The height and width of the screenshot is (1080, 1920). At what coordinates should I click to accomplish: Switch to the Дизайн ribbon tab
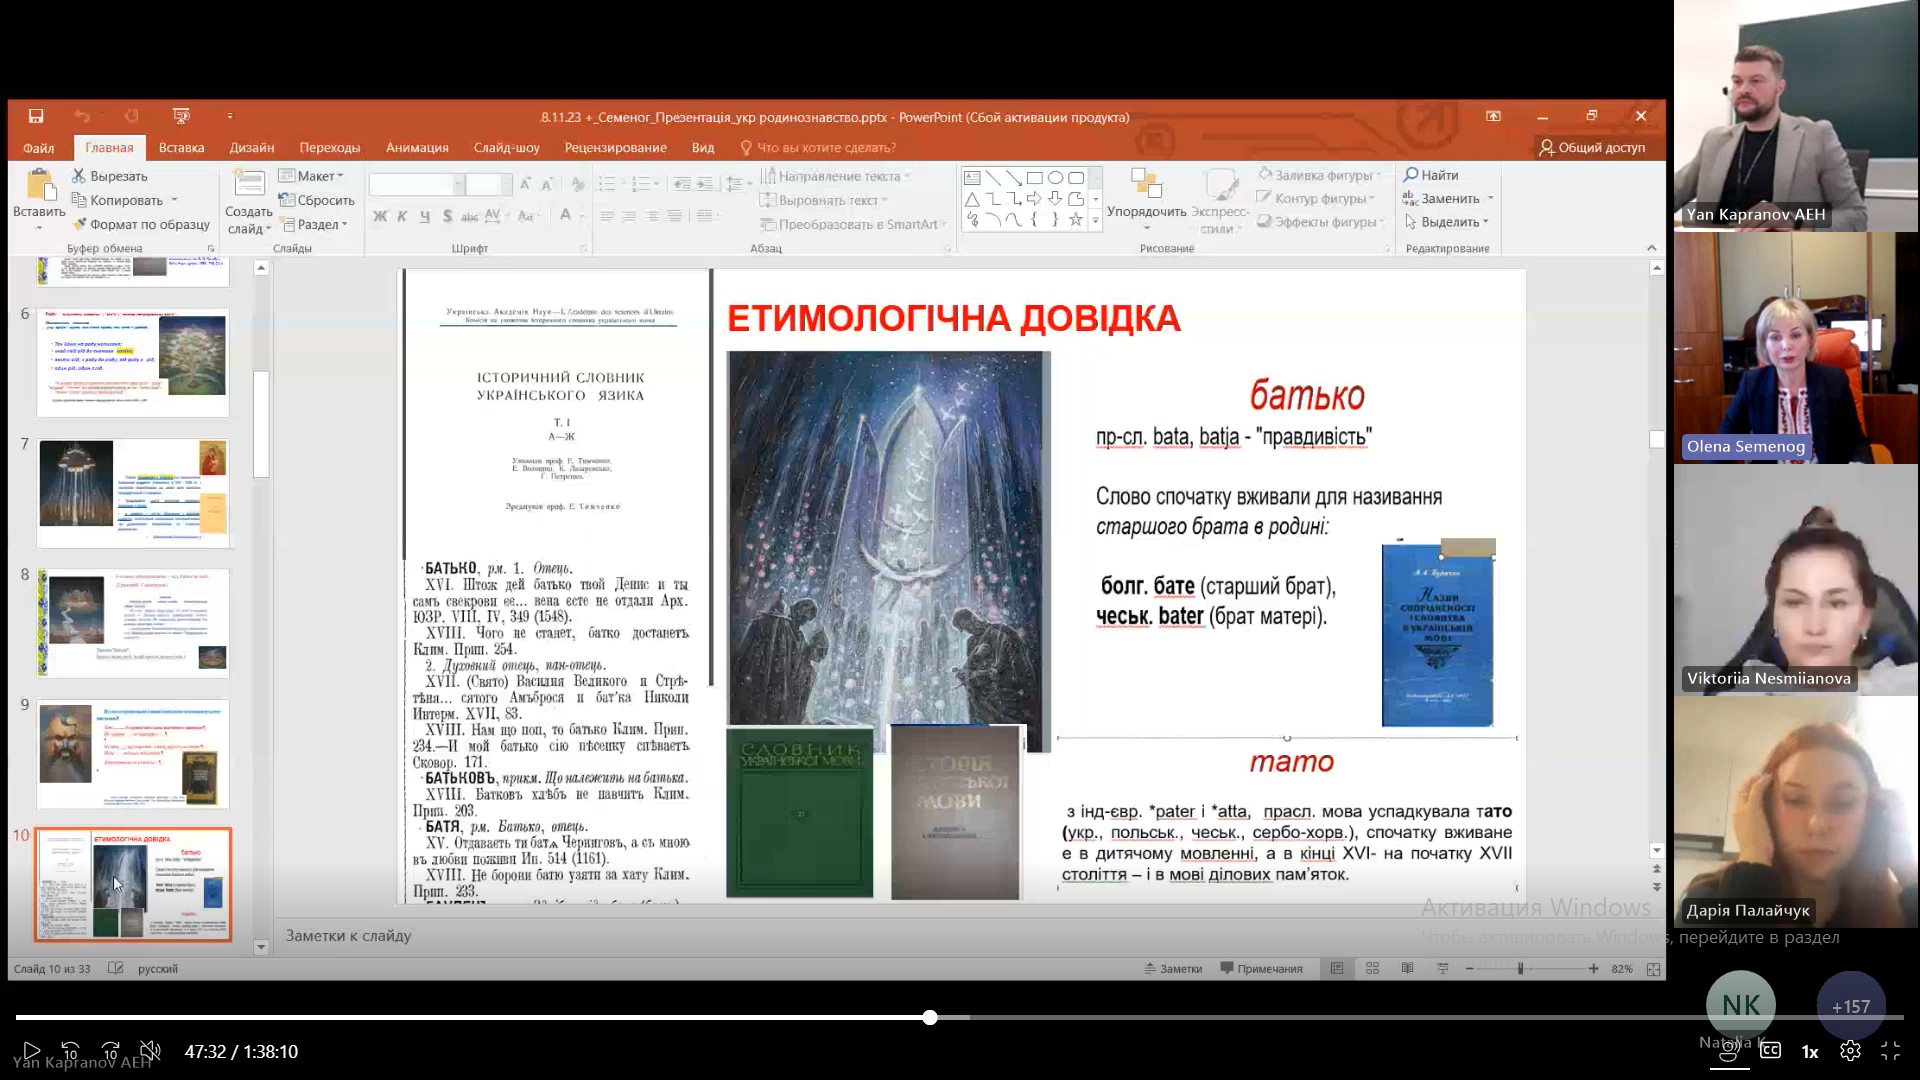coord(251,147)
